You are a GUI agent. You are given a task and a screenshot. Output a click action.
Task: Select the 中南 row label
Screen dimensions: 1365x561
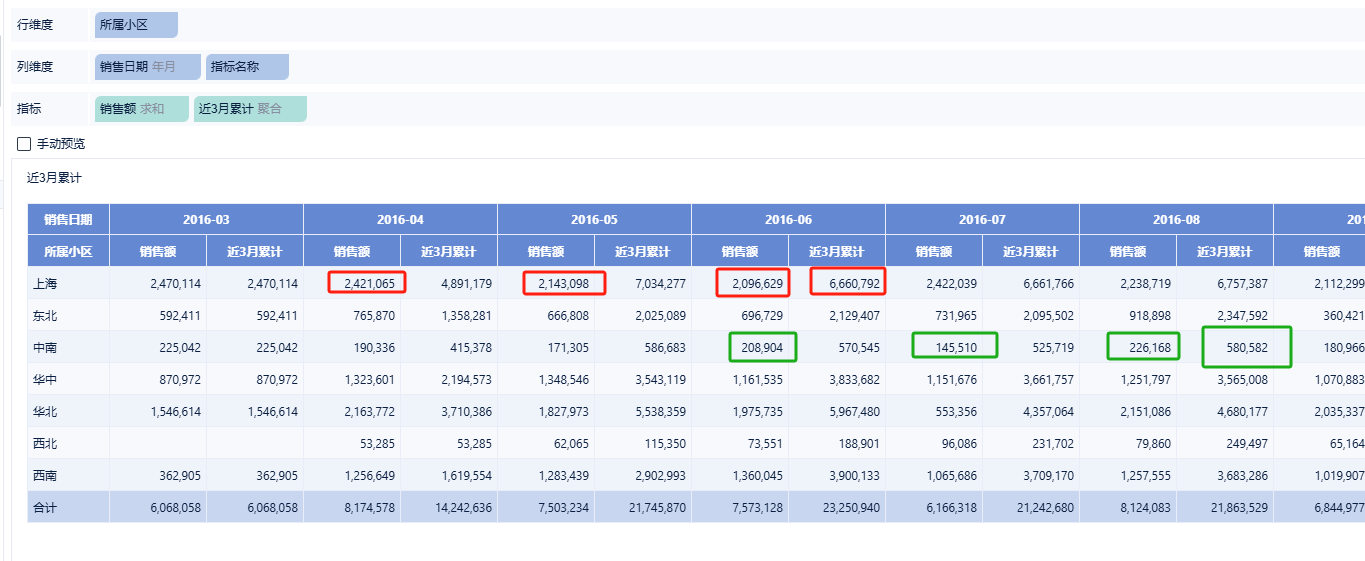[x=44, y=348]
